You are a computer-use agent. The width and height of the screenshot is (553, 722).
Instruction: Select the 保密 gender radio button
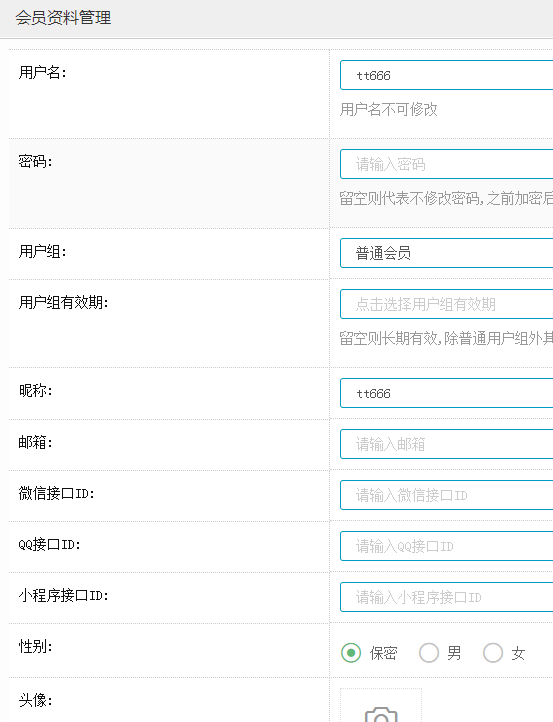click(351, 653)
